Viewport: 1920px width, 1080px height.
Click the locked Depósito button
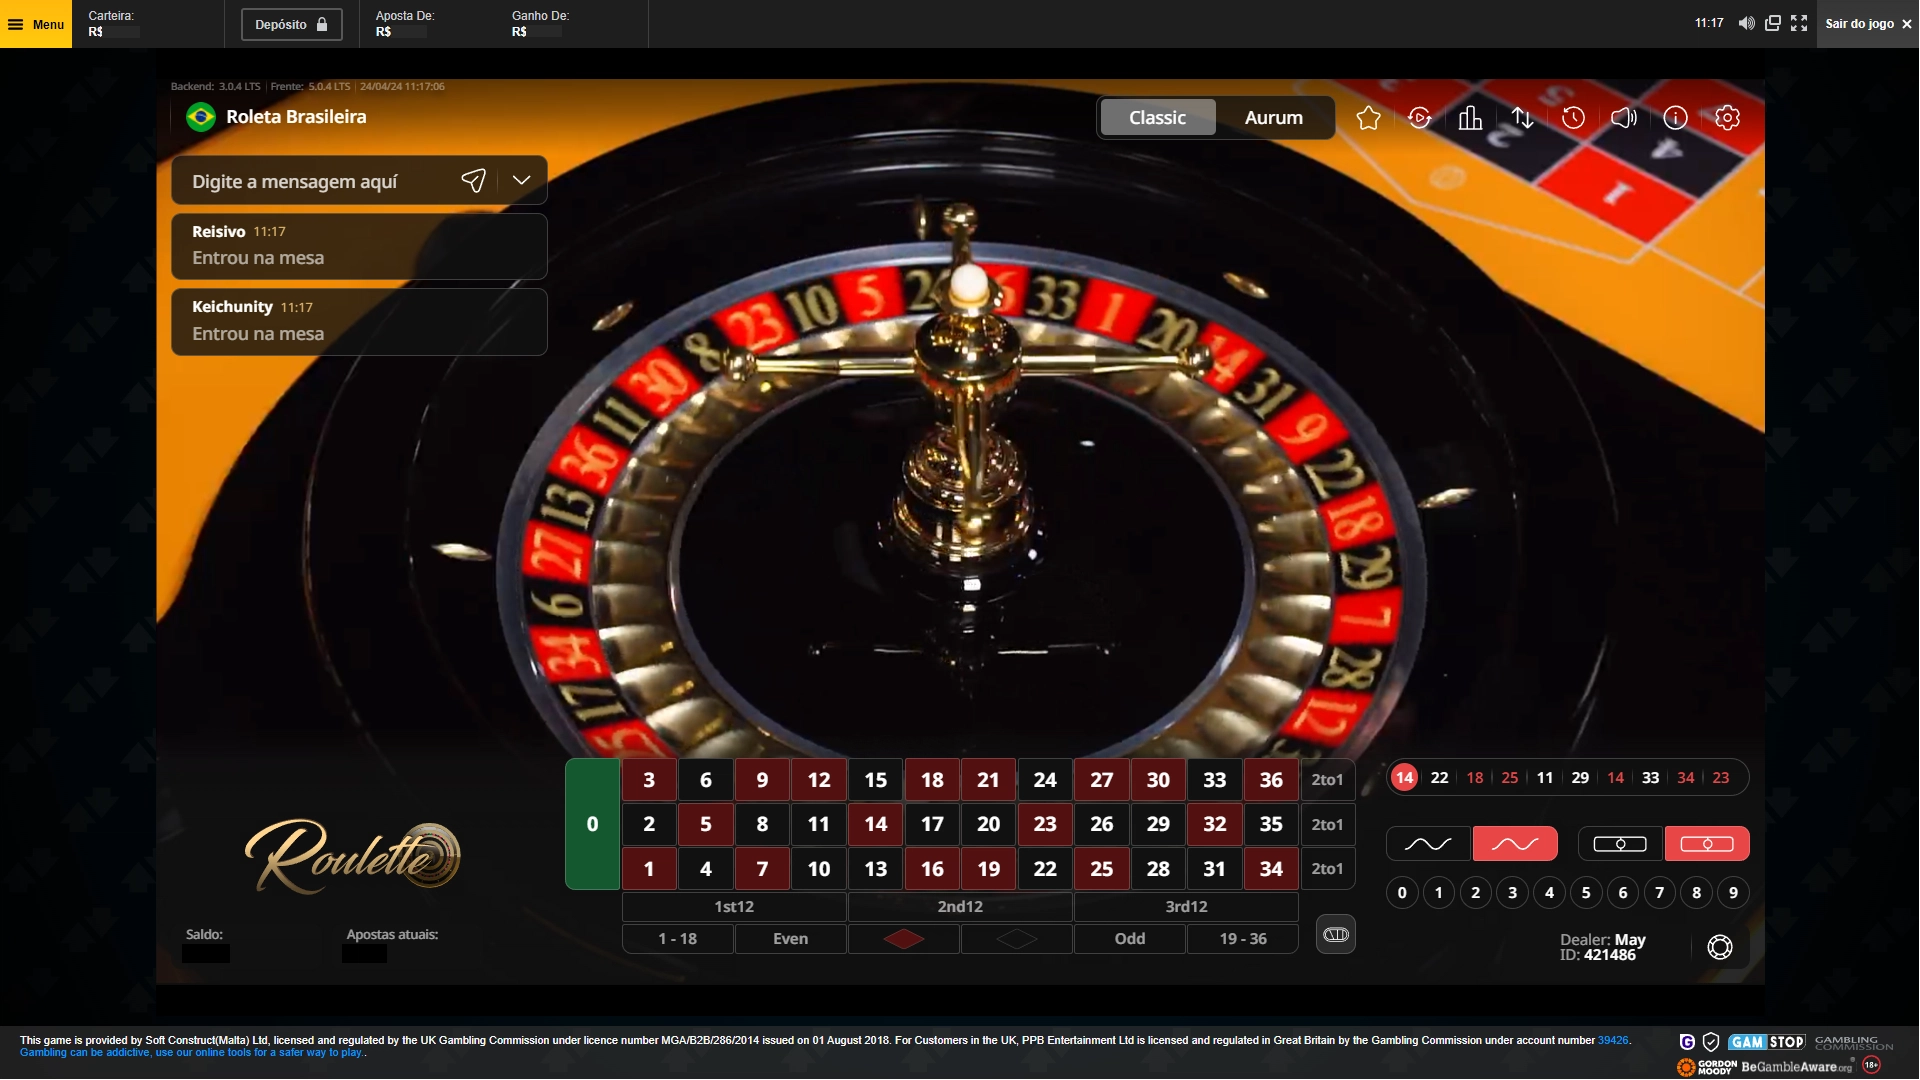click(x=291, y=24)
